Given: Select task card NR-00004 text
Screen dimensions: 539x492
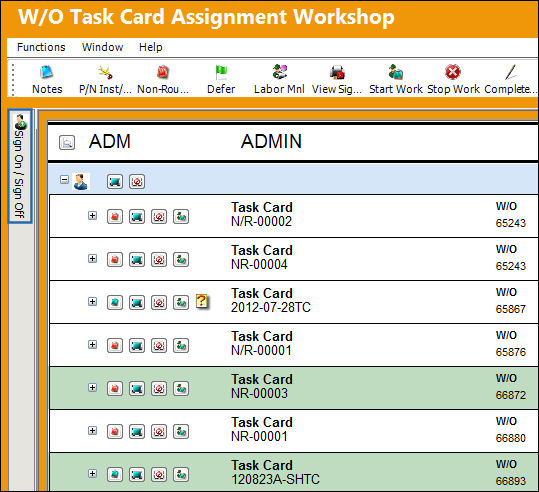Looking at the screenshot, I should coord(259,264).
